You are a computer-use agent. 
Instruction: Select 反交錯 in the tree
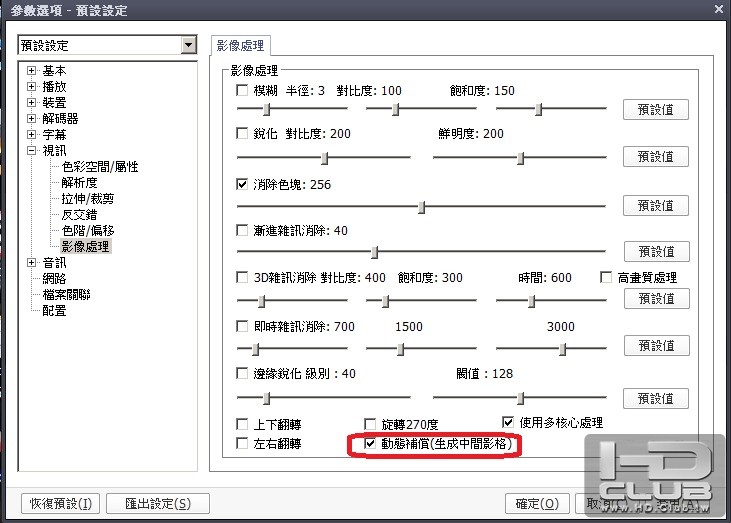pos(79,215)
